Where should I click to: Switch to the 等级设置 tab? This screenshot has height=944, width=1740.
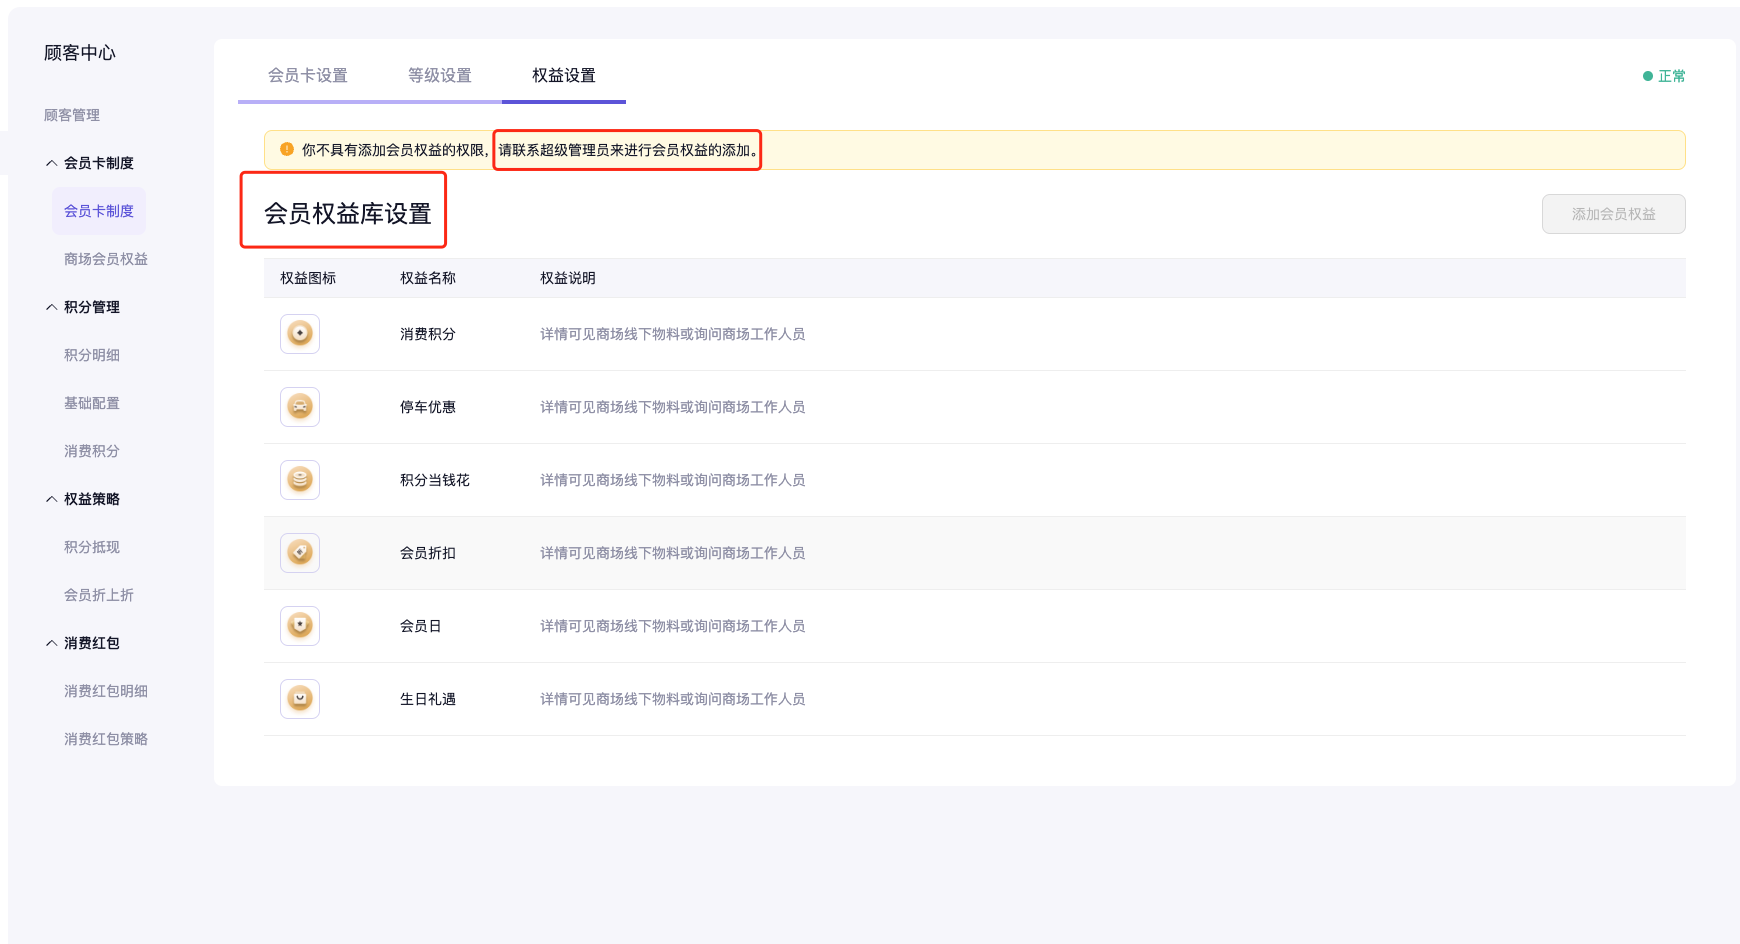440,76
